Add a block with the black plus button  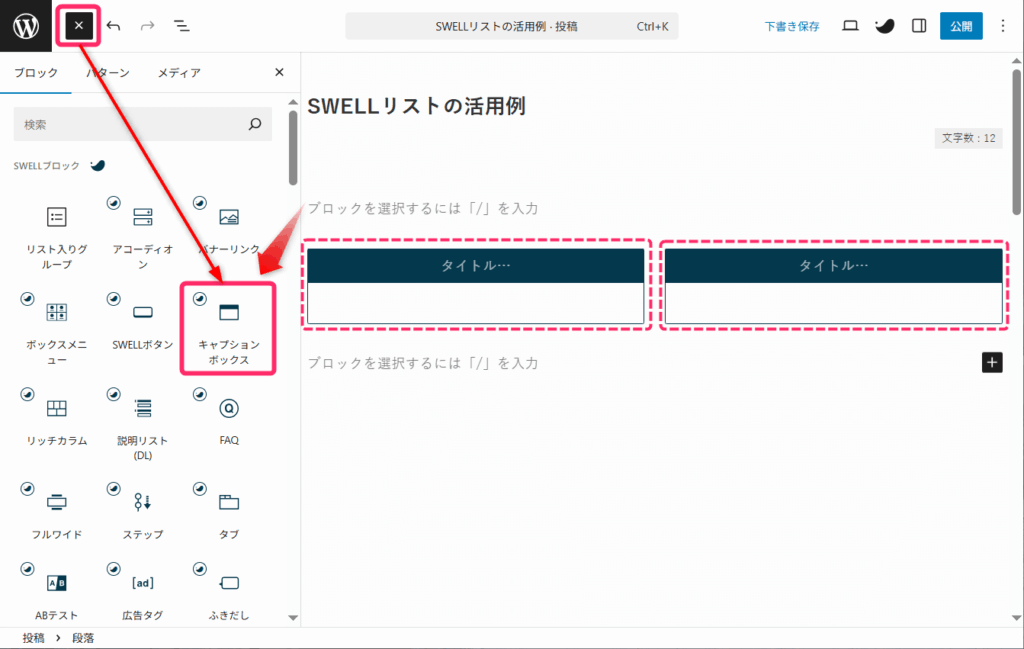(x=991, y=362)
